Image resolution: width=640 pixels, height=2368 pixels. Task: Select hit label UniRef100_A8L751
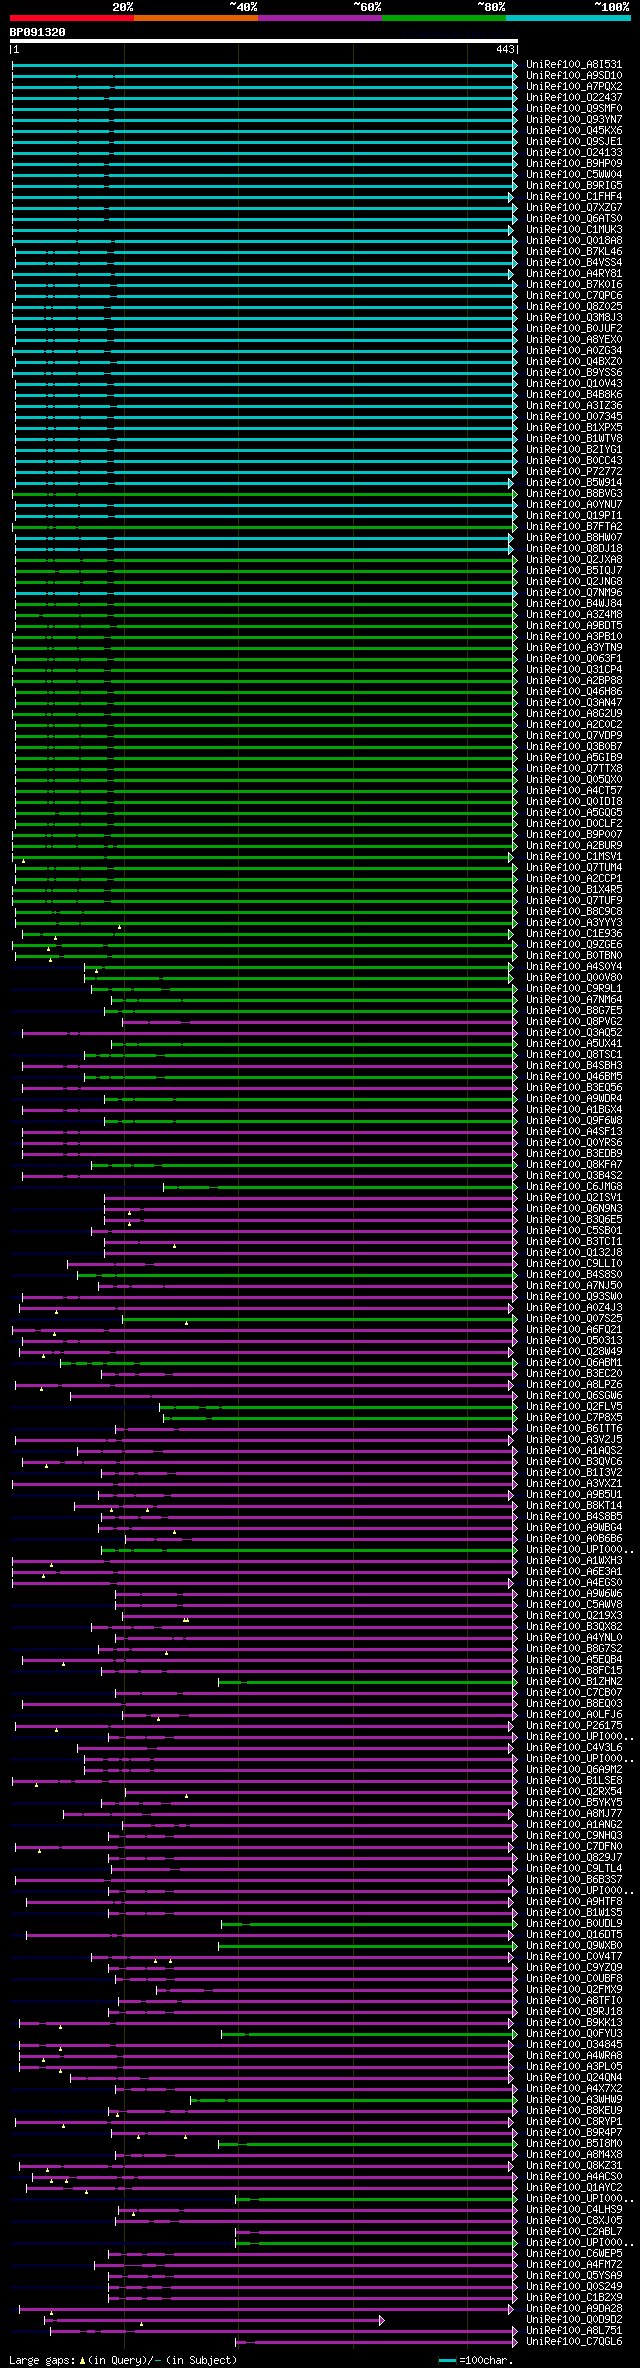(574, 2331)
